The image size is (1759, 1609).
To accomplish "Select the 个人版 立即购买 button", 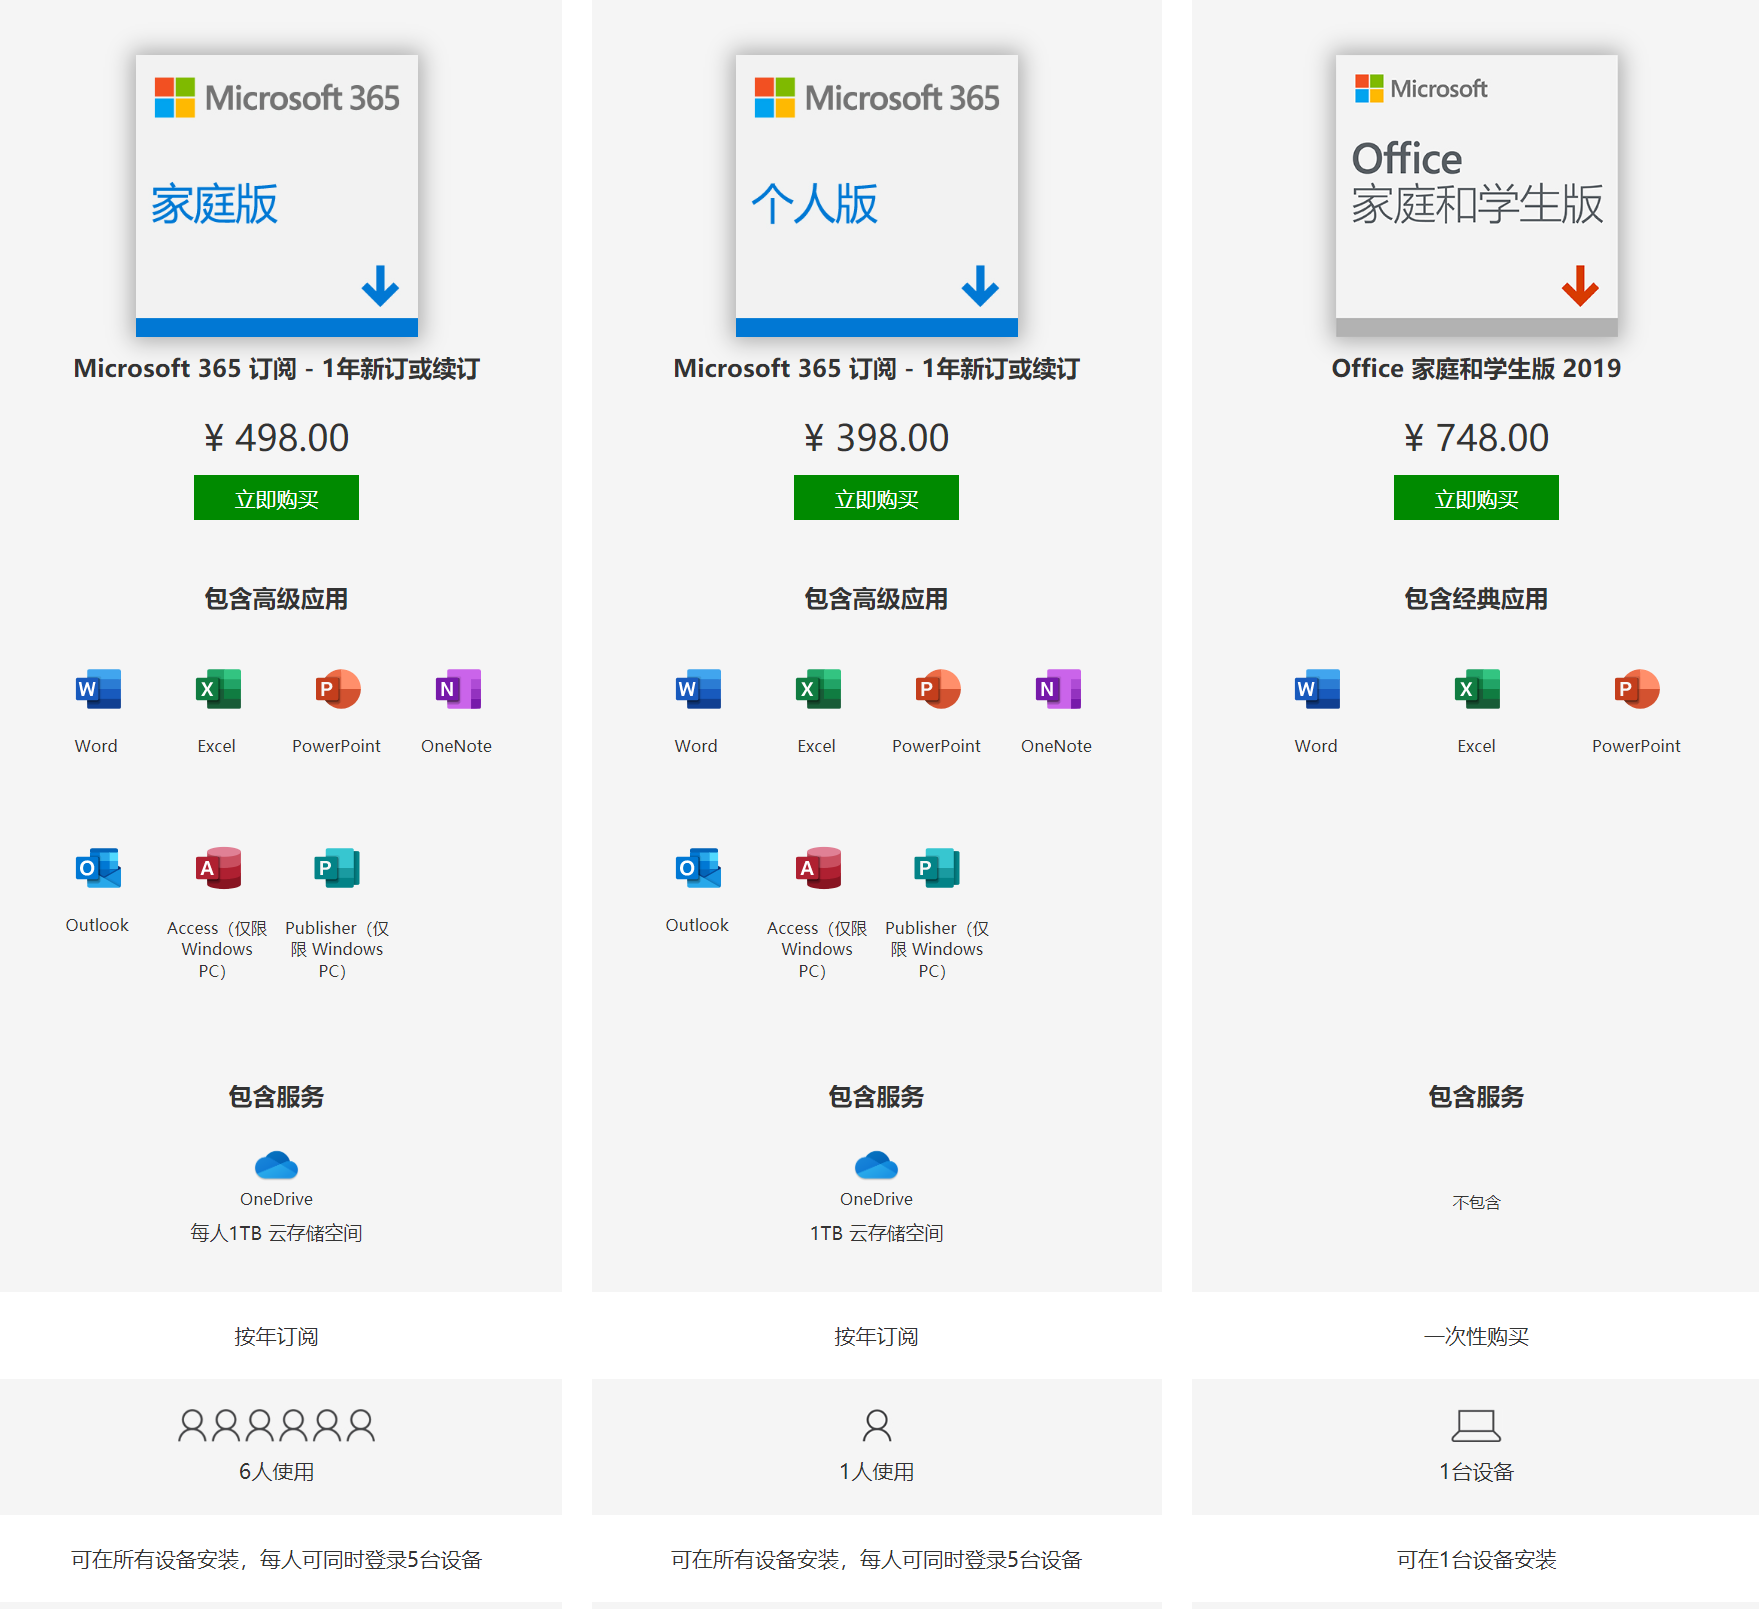I will (x=876, y=497).
